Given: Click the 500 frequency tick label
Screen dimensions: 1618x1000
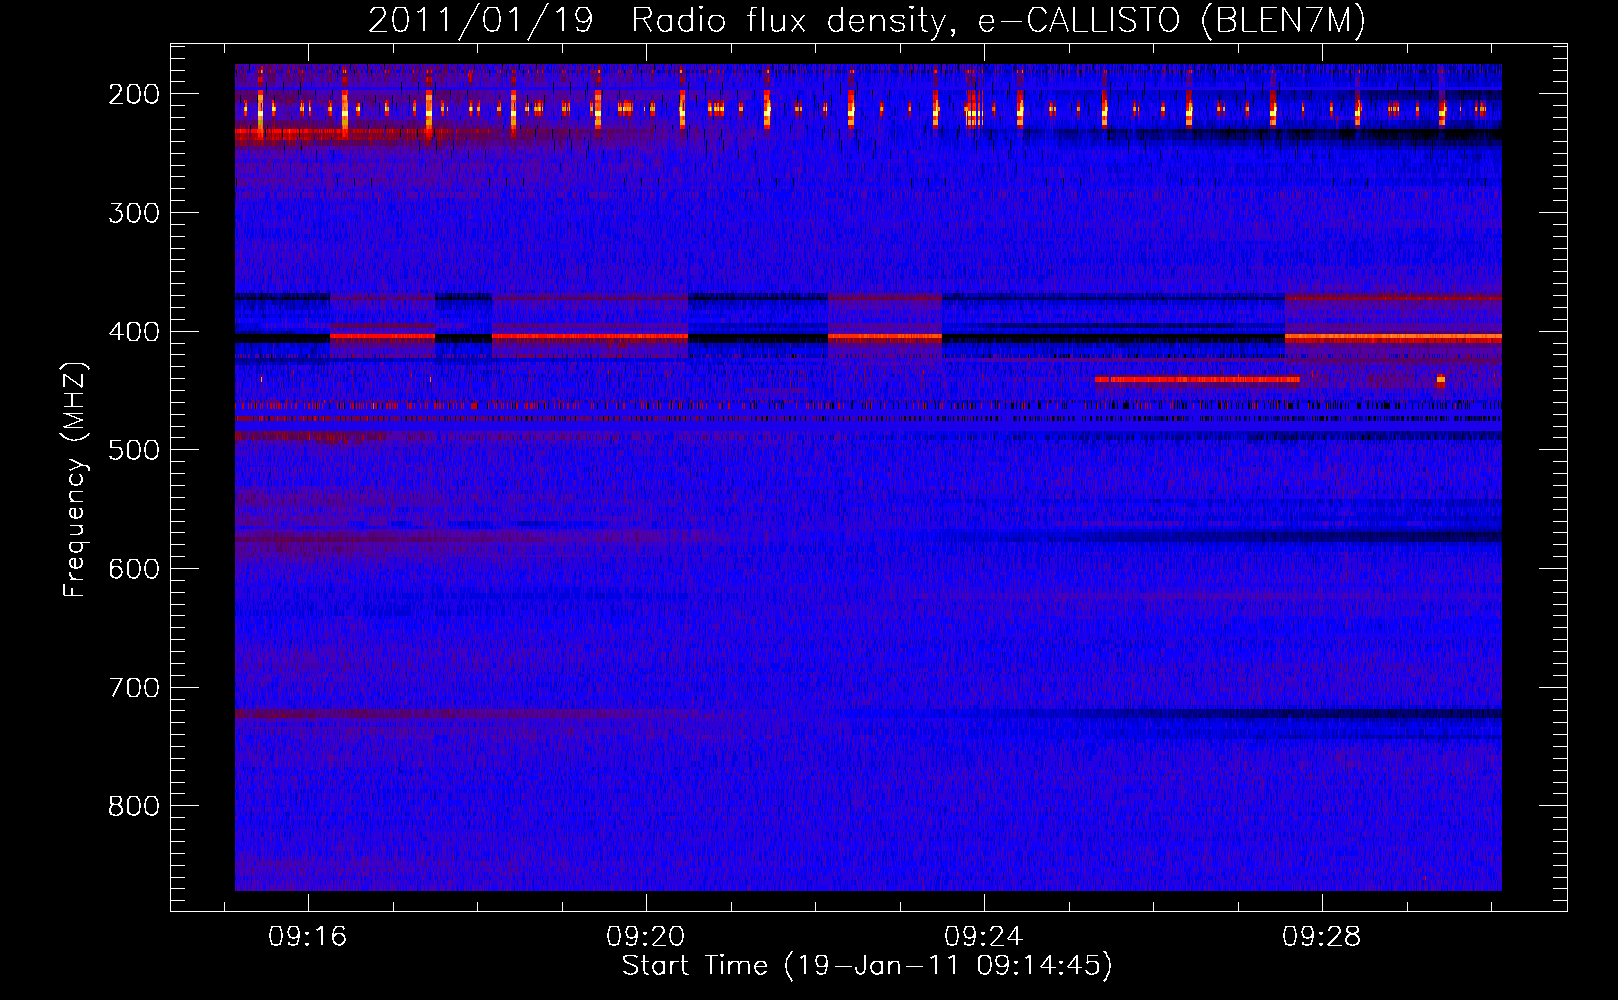Looking at the screenshot, I should (x=134, y=450).
